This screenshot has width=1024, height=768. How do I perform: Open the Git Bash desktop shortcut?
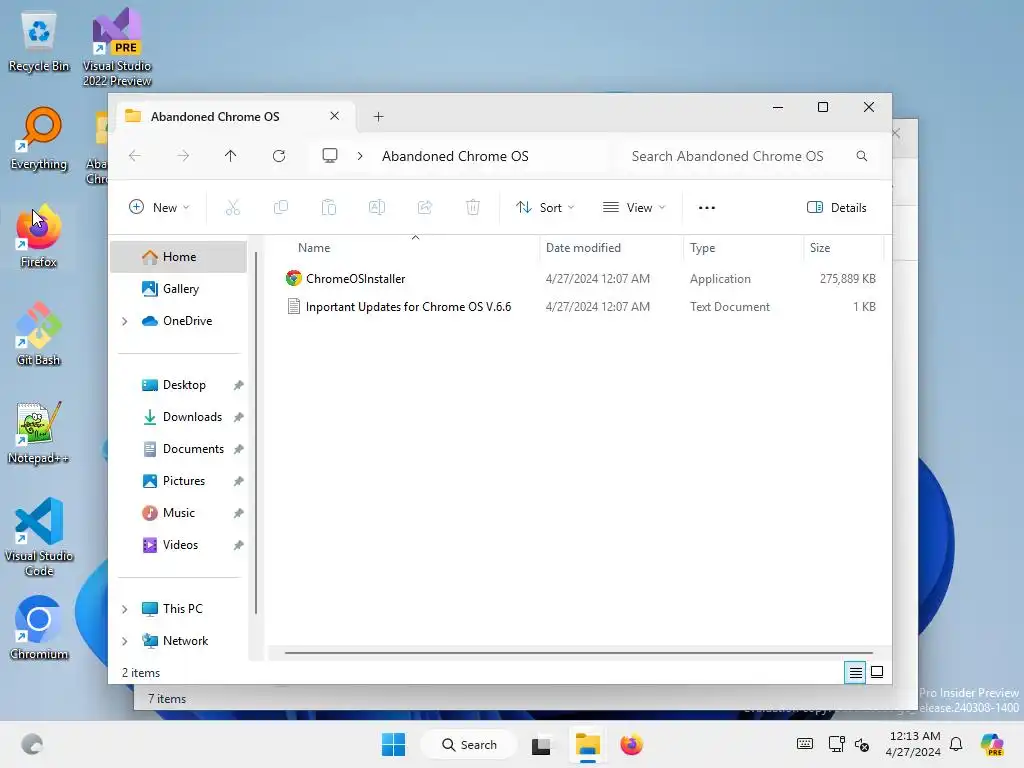click(x=39, y=334)
